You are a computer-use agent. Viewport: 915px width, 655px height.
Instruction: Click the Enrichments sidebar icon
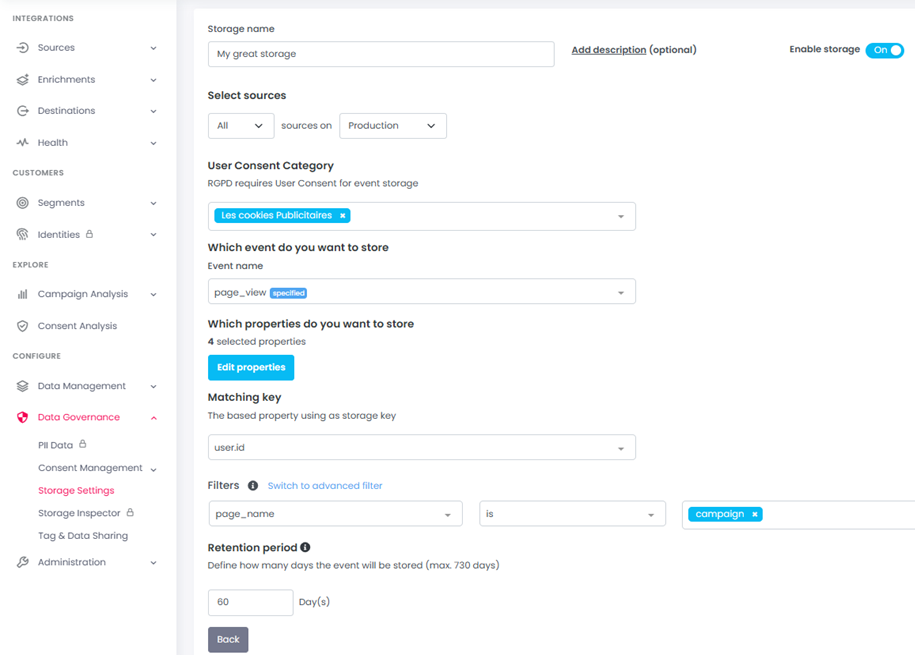22,80
